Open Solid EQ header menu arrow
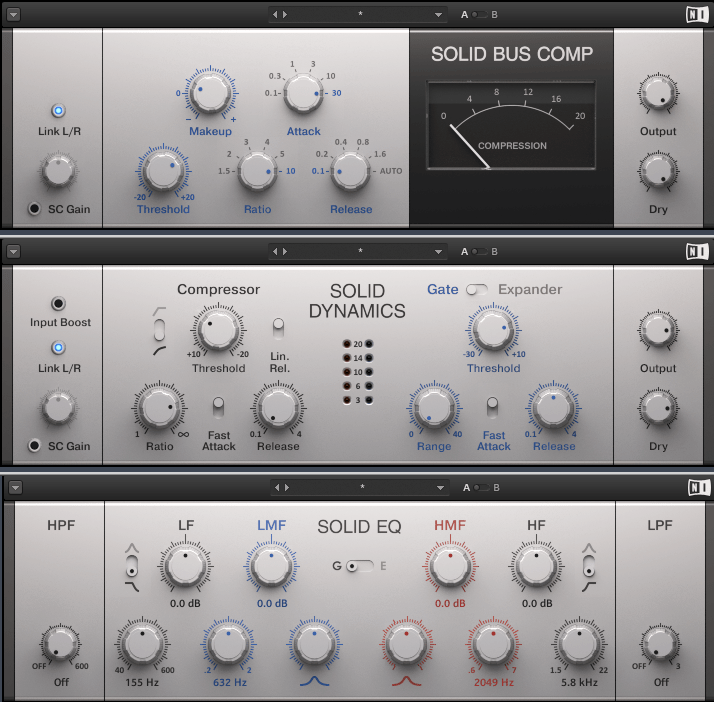This screenshot has width=714, height=702. (x=15, y=488)
